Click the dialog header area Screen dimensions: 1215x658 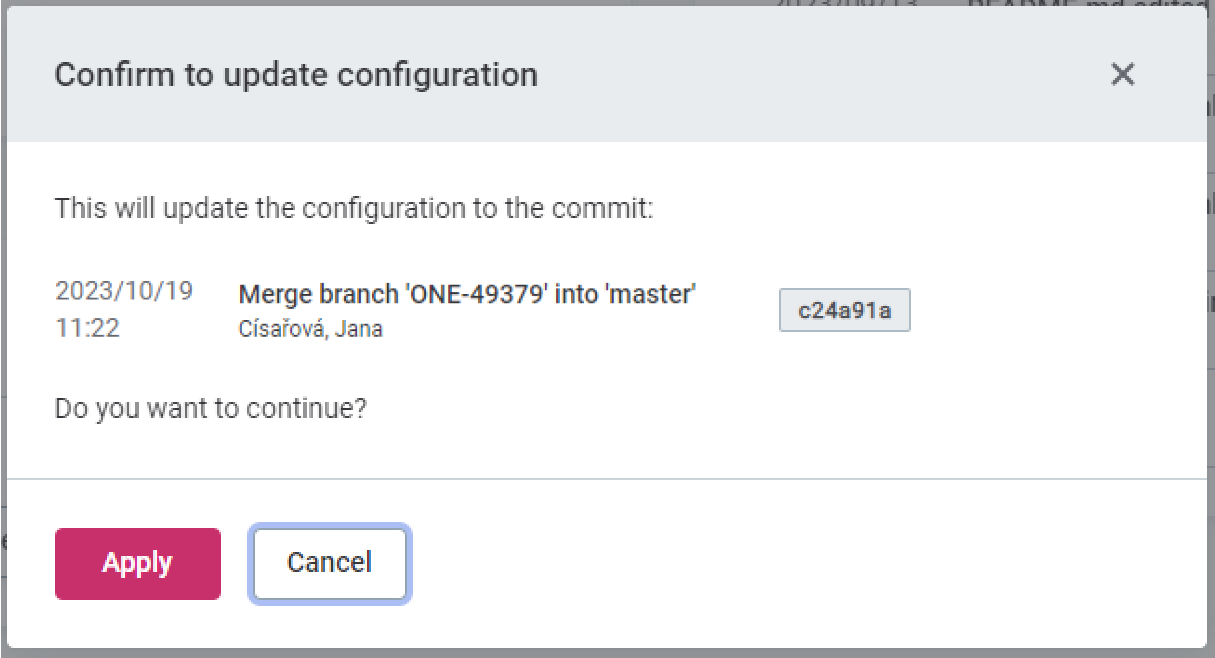click(600, 74)
